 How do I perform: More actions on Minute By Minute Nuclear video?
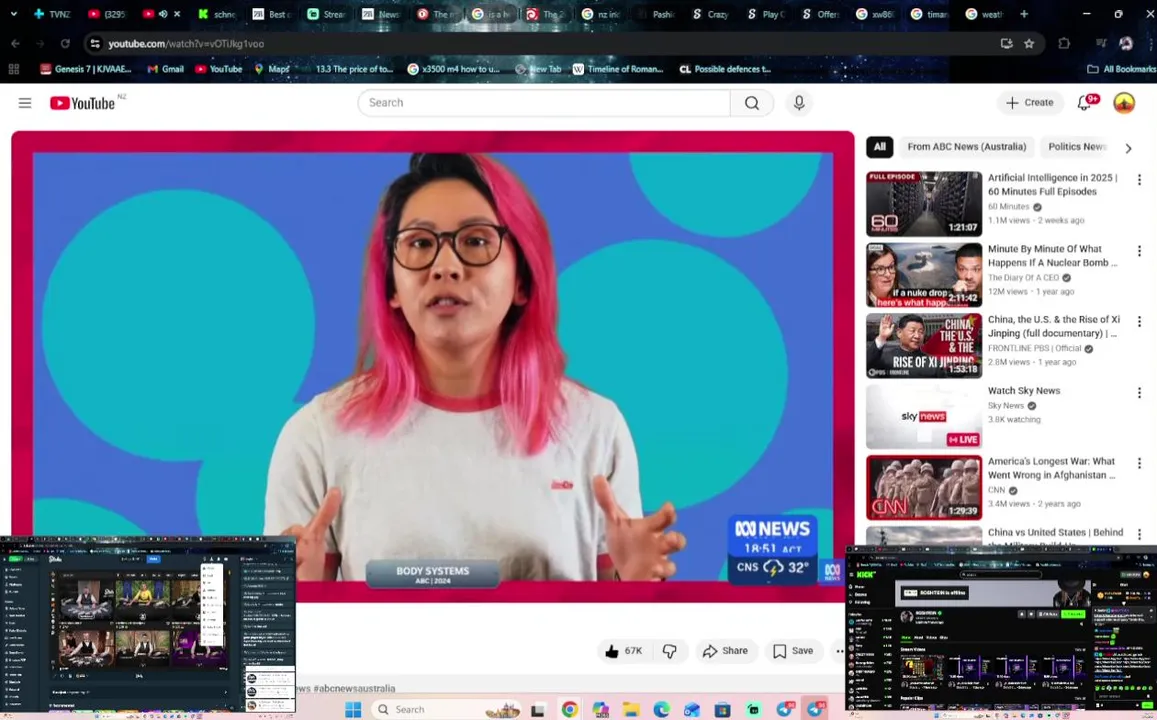click(x=1139, y=251)
